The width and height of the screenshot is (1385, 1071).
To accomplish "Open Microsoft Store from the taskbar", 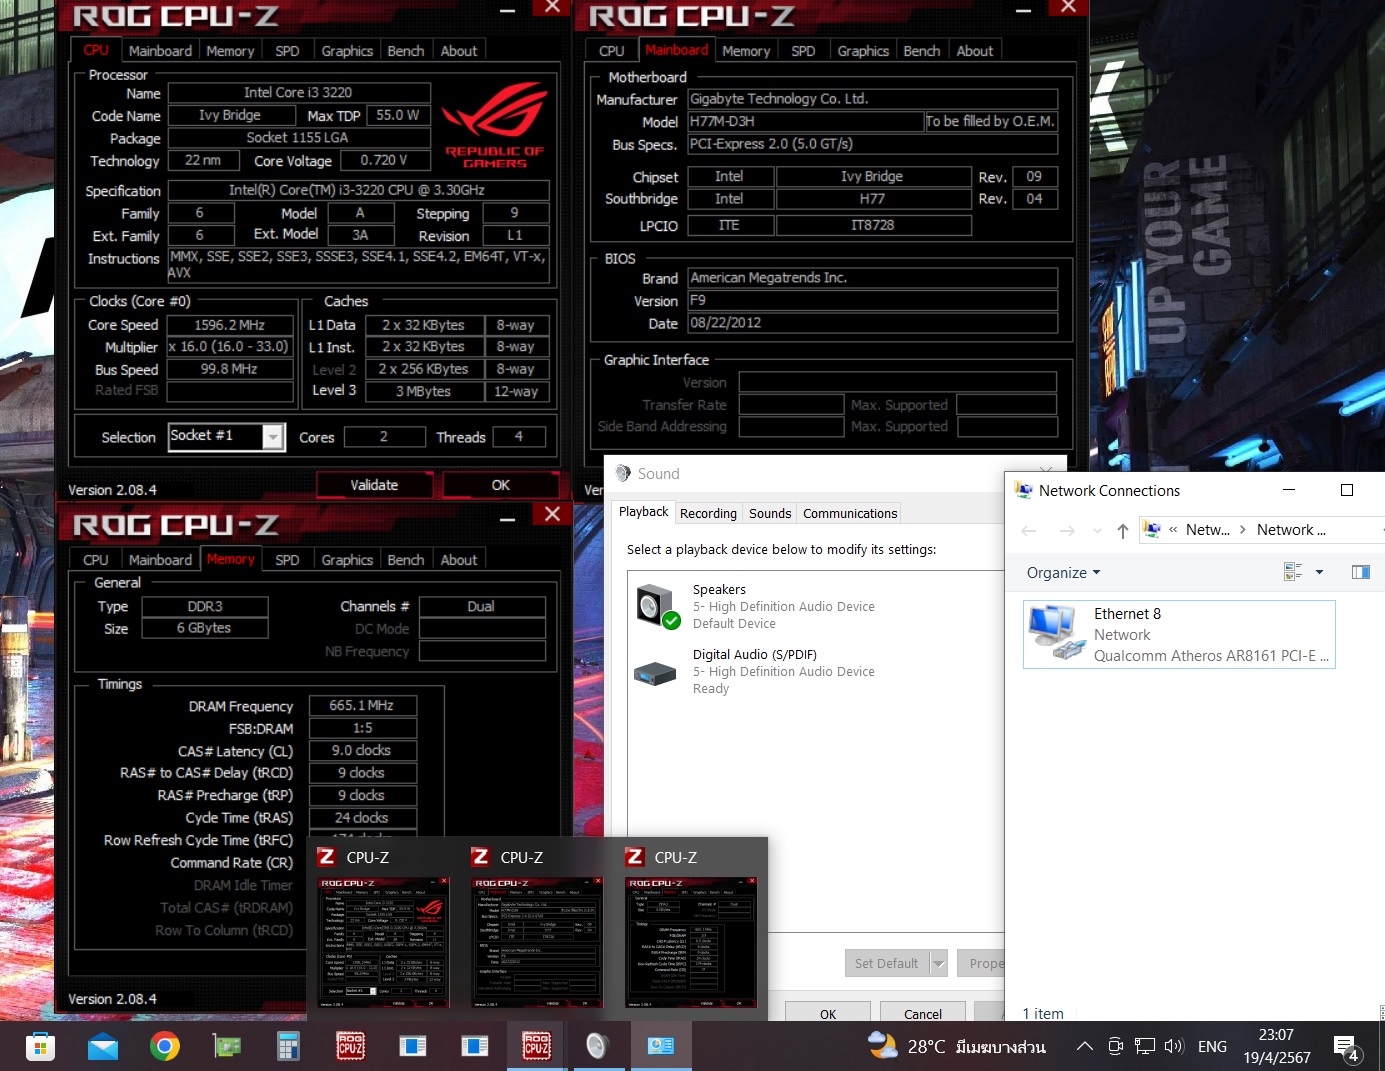I will (x=40, y=1046).
